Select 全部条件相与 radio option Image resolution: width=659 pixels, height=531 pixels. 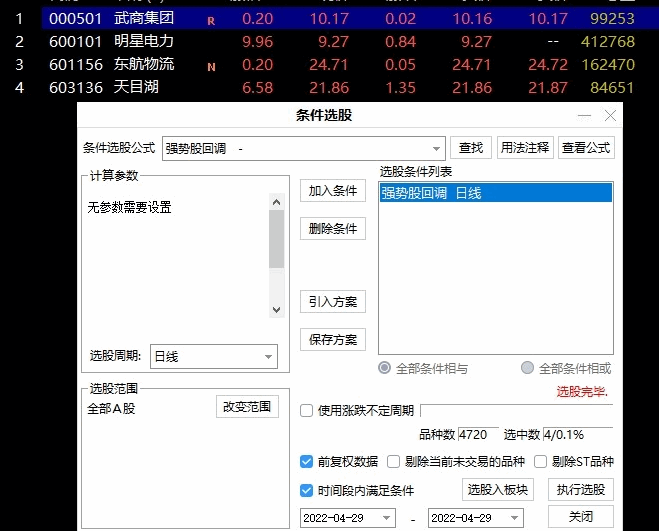coord(384,368)
